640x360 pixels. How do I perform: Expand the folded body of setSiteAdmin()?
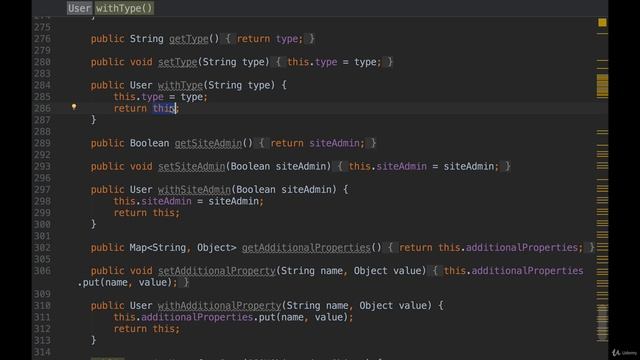[x=423, y=167]
